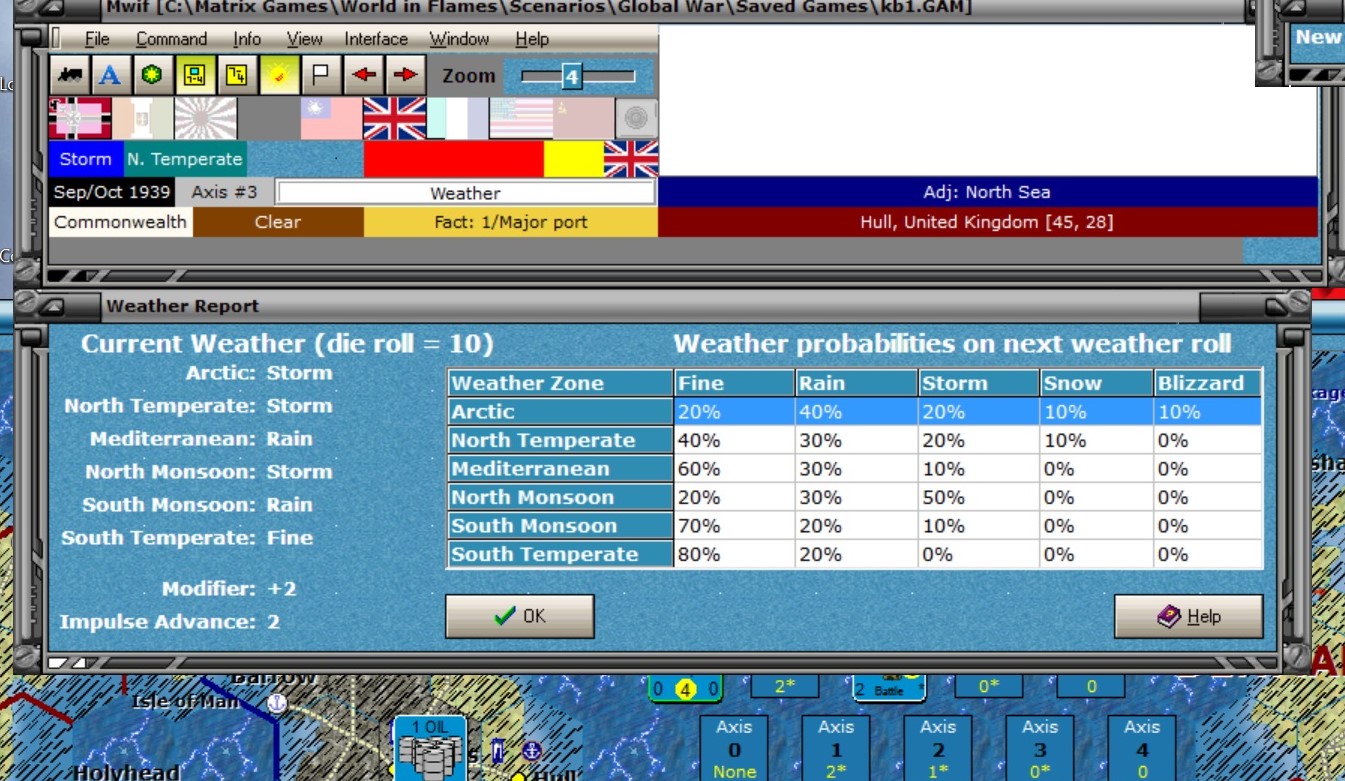Click the Fact: 1/Major port label

[511, 222]
